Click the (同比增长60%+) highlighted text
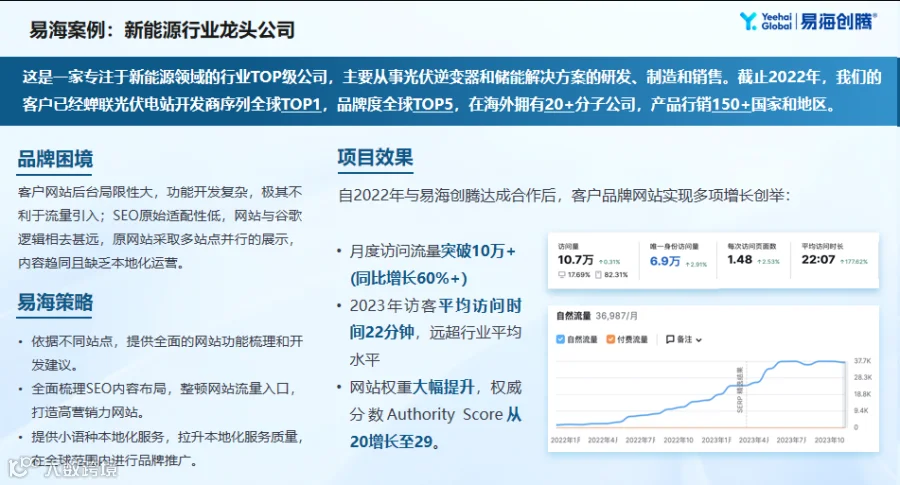The height and width of the screenshot is (485, 900). coord(409,278)
